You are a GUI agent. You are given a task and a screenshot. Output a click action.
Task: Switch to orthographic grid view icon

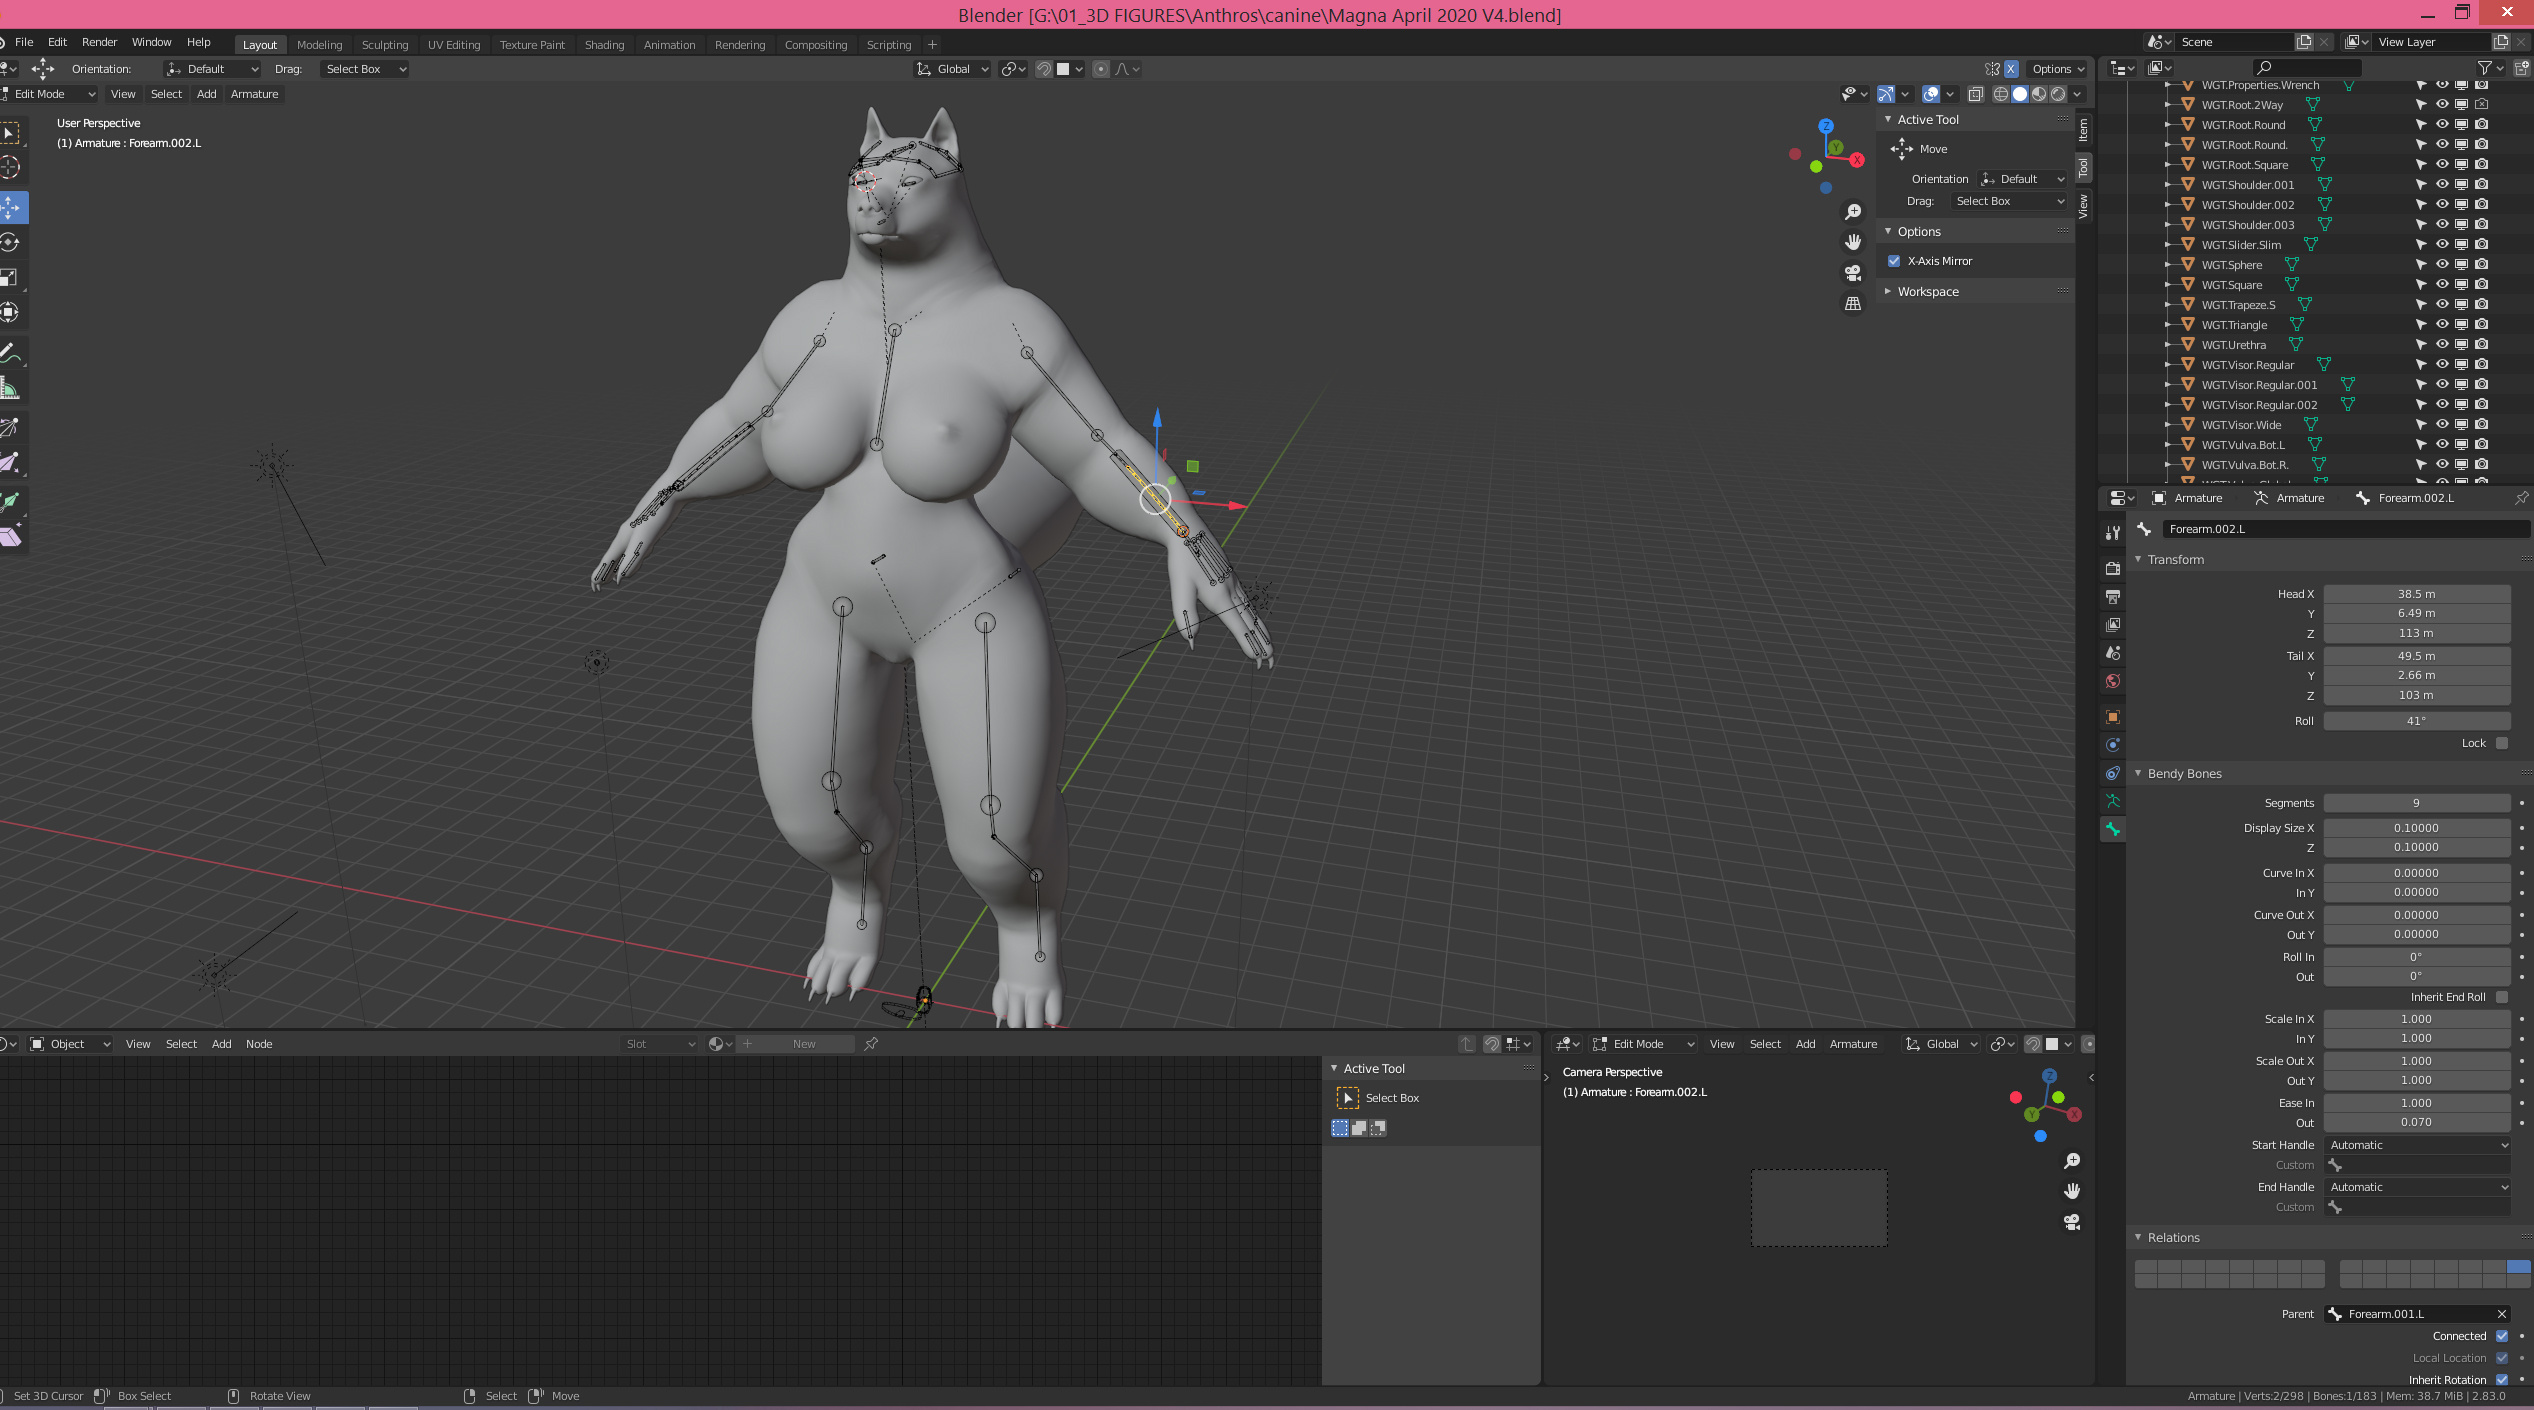pyautogui.click(x=1852, y=304)
